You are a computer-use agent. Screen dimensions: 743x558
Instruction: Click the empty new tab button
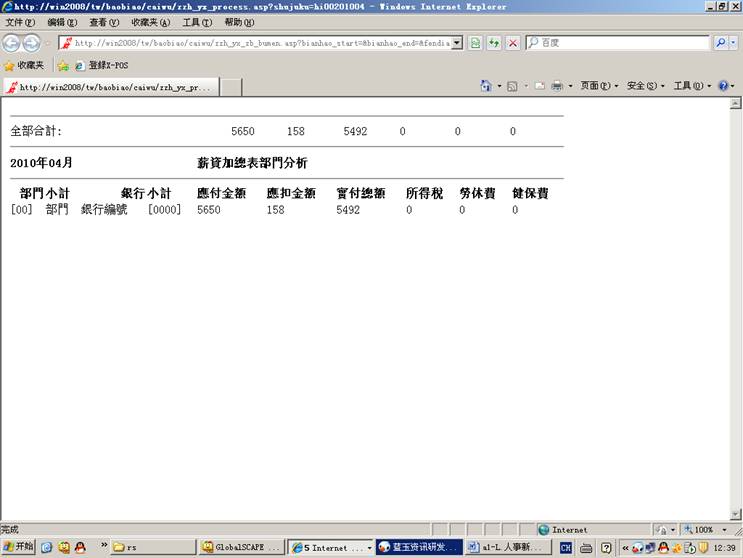tap(231, 87)
